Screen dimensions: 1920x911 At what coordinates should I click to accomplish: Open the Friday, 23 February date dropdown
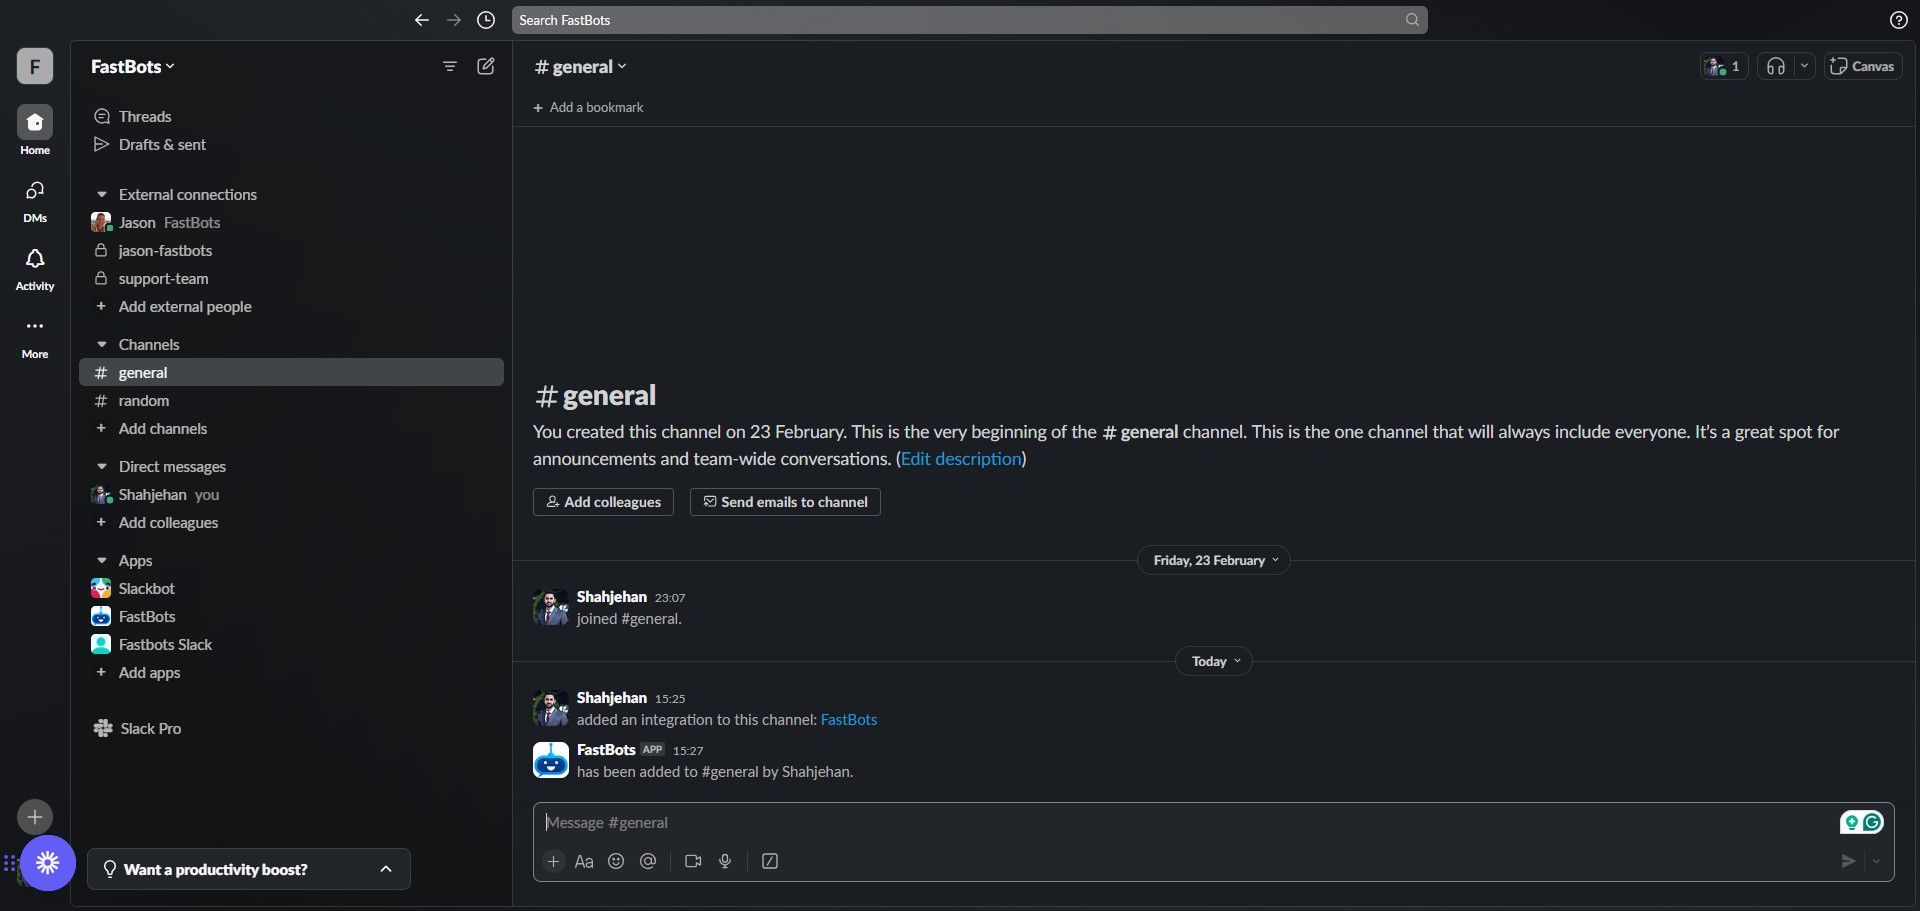click(x=1213, y=560)
